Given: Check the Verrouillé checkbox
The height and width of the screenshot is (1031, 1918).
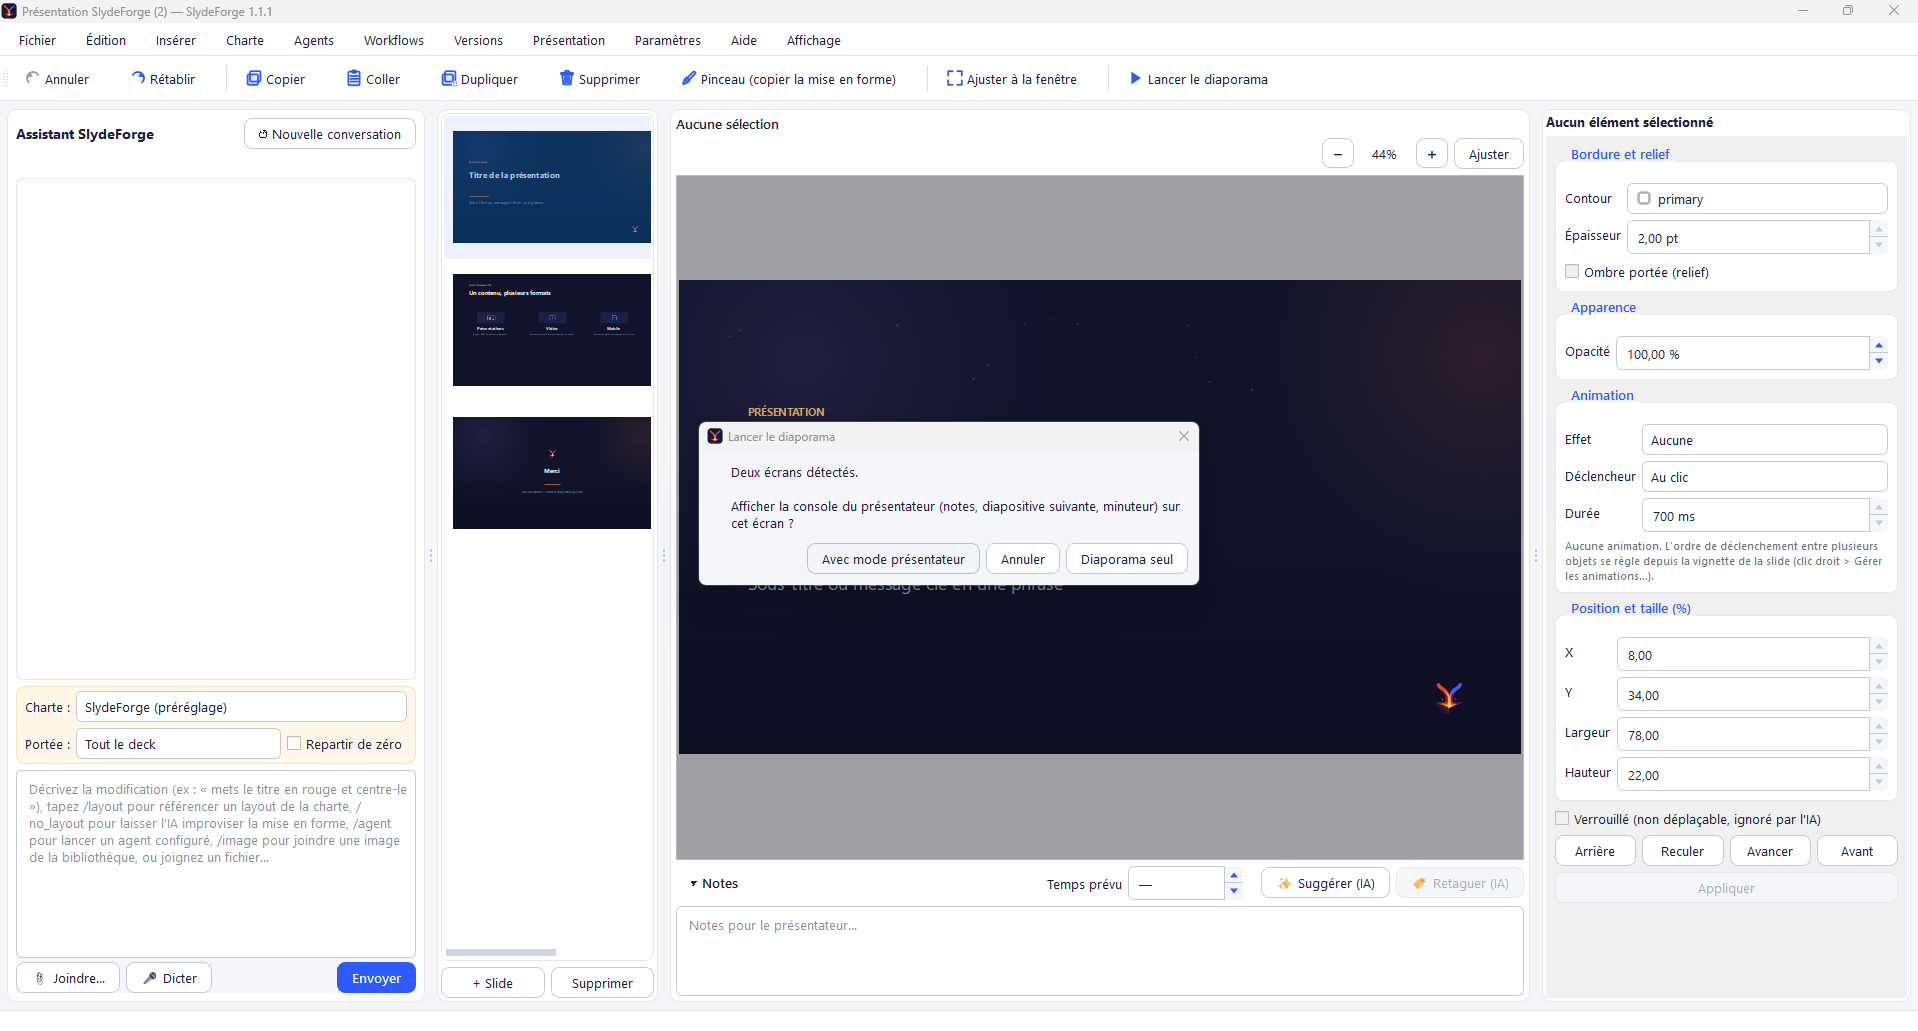Looking at the screenshot, I should click(x=1562, y=818).
